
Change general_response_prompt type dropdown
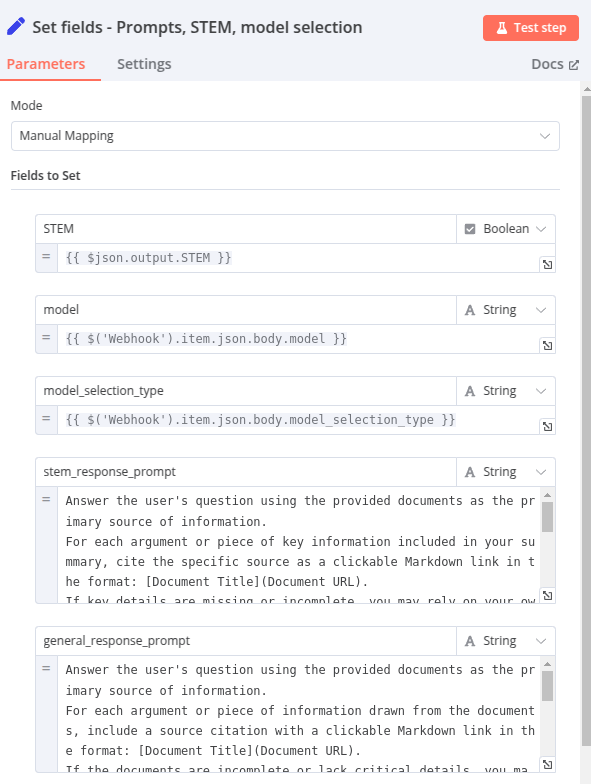pyautogui.click(x=506, y=641)
